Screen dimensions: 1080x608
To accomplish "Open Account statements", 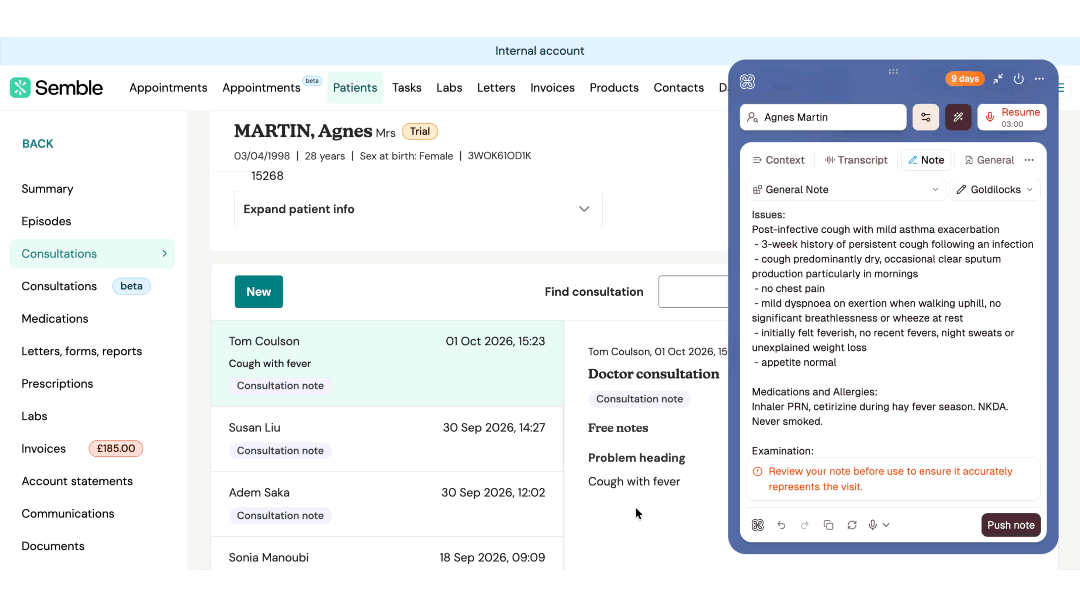I will [77, 481].
